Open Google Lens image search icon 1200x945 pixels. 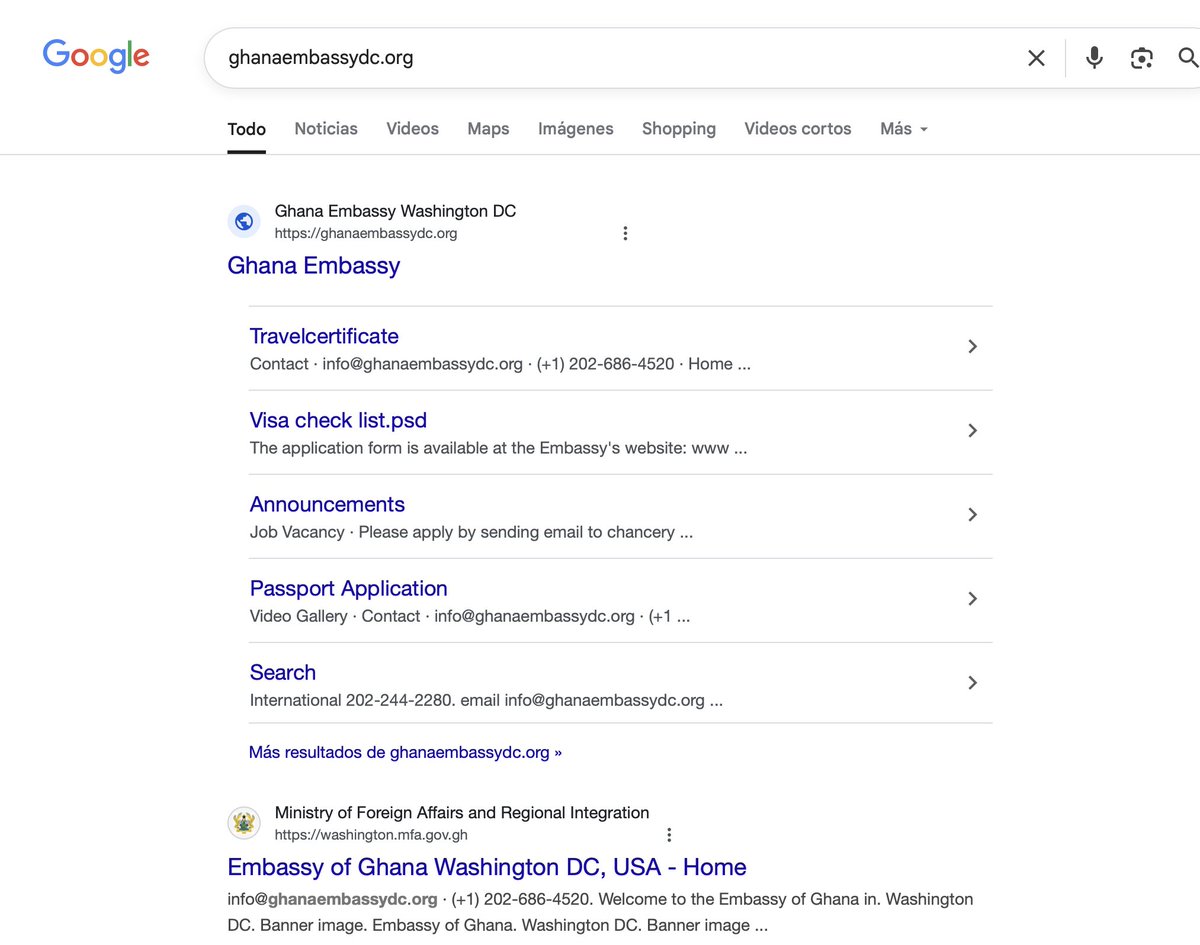point(1142,58)
